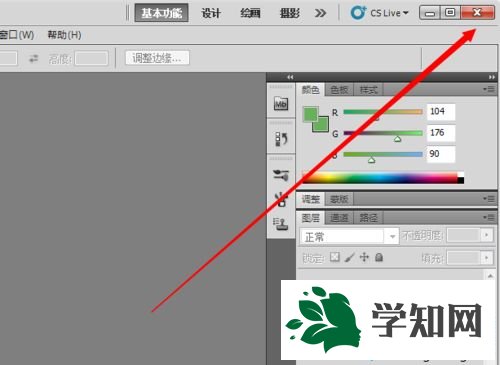
Task: Select the 通道 channels tab
Action: click(x=339, y=218)
